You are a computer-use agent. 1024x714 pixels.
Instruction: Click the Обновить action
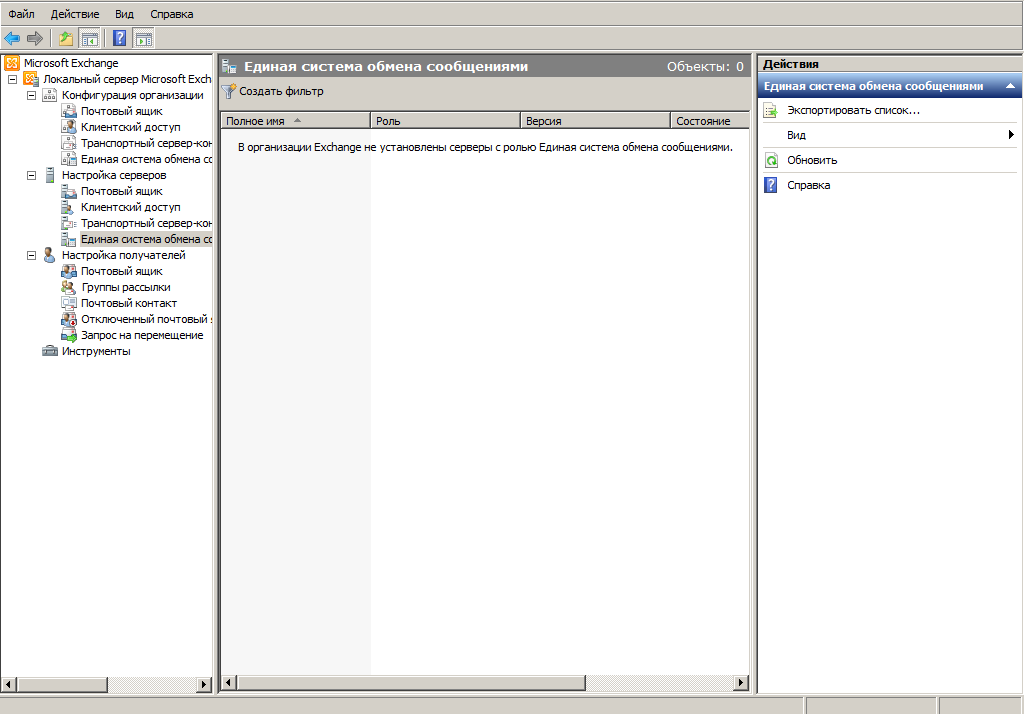pos(812,160)
